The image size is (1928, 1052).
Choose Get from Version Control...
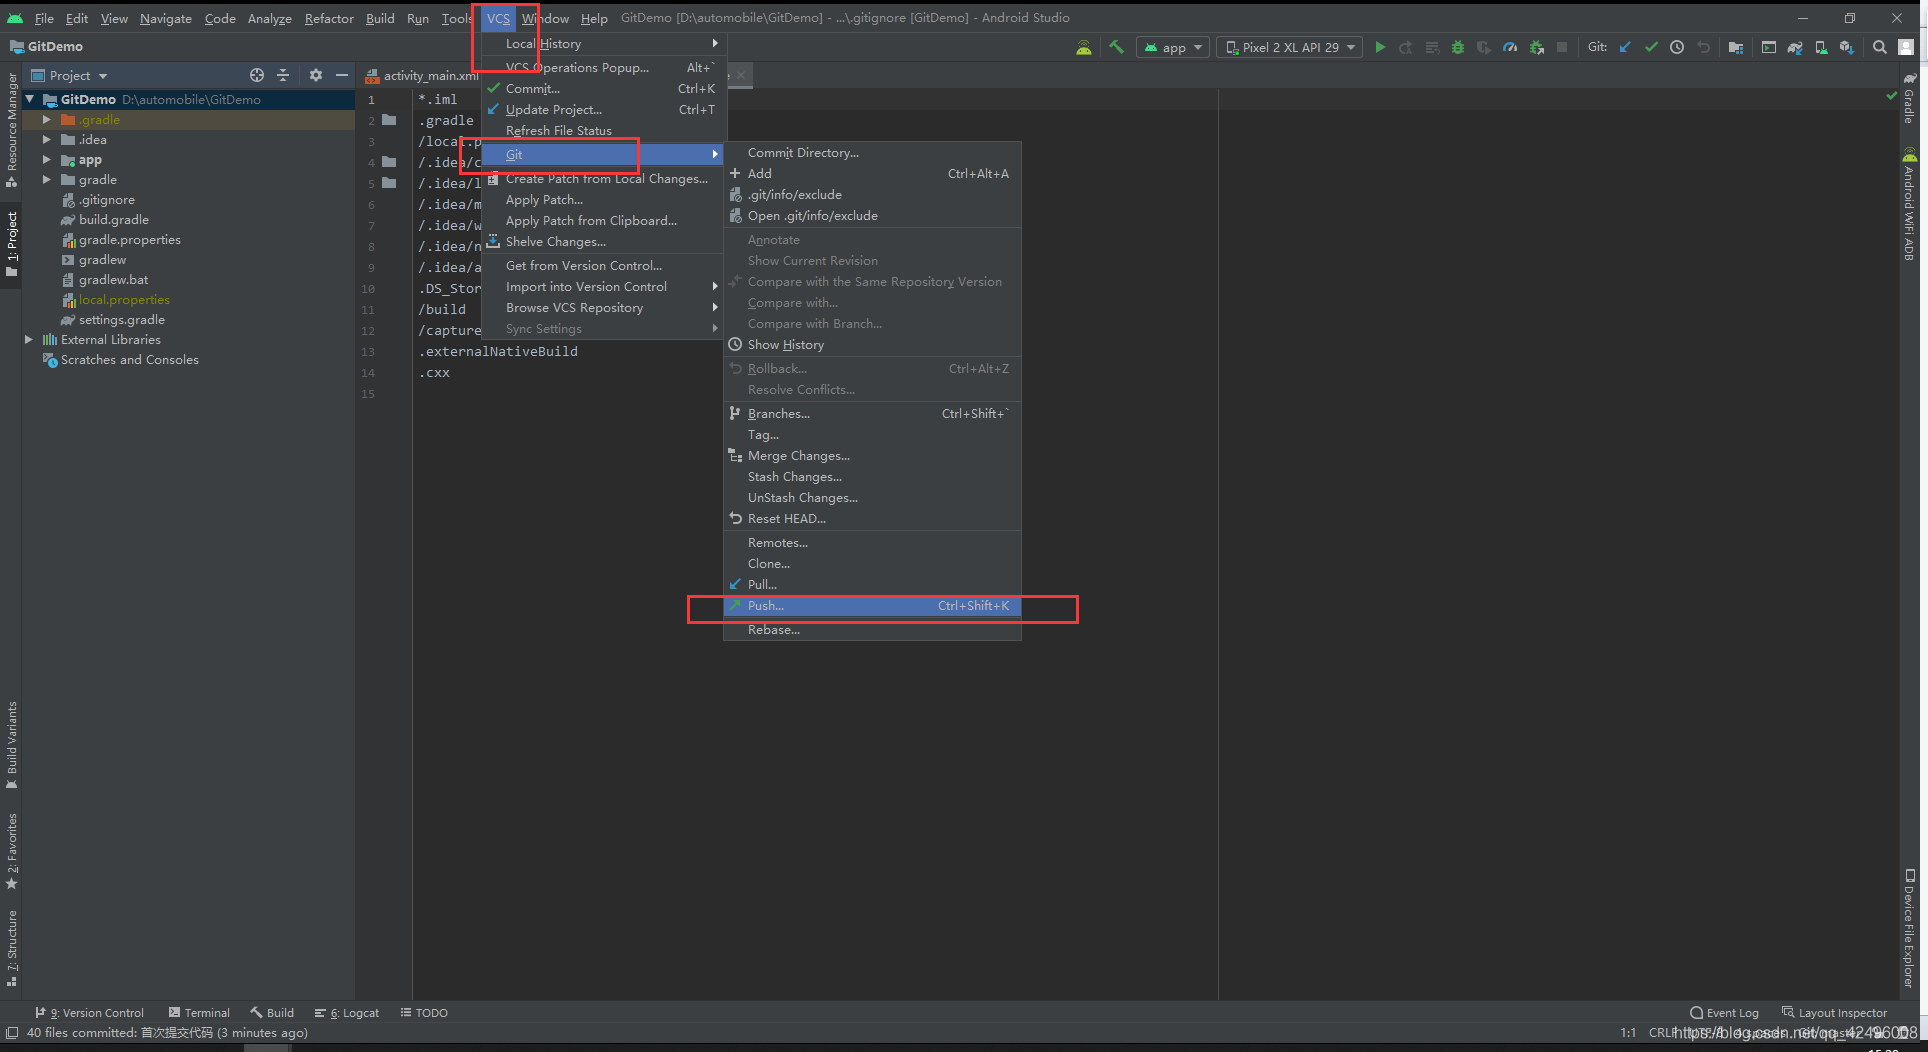(603, 266)
